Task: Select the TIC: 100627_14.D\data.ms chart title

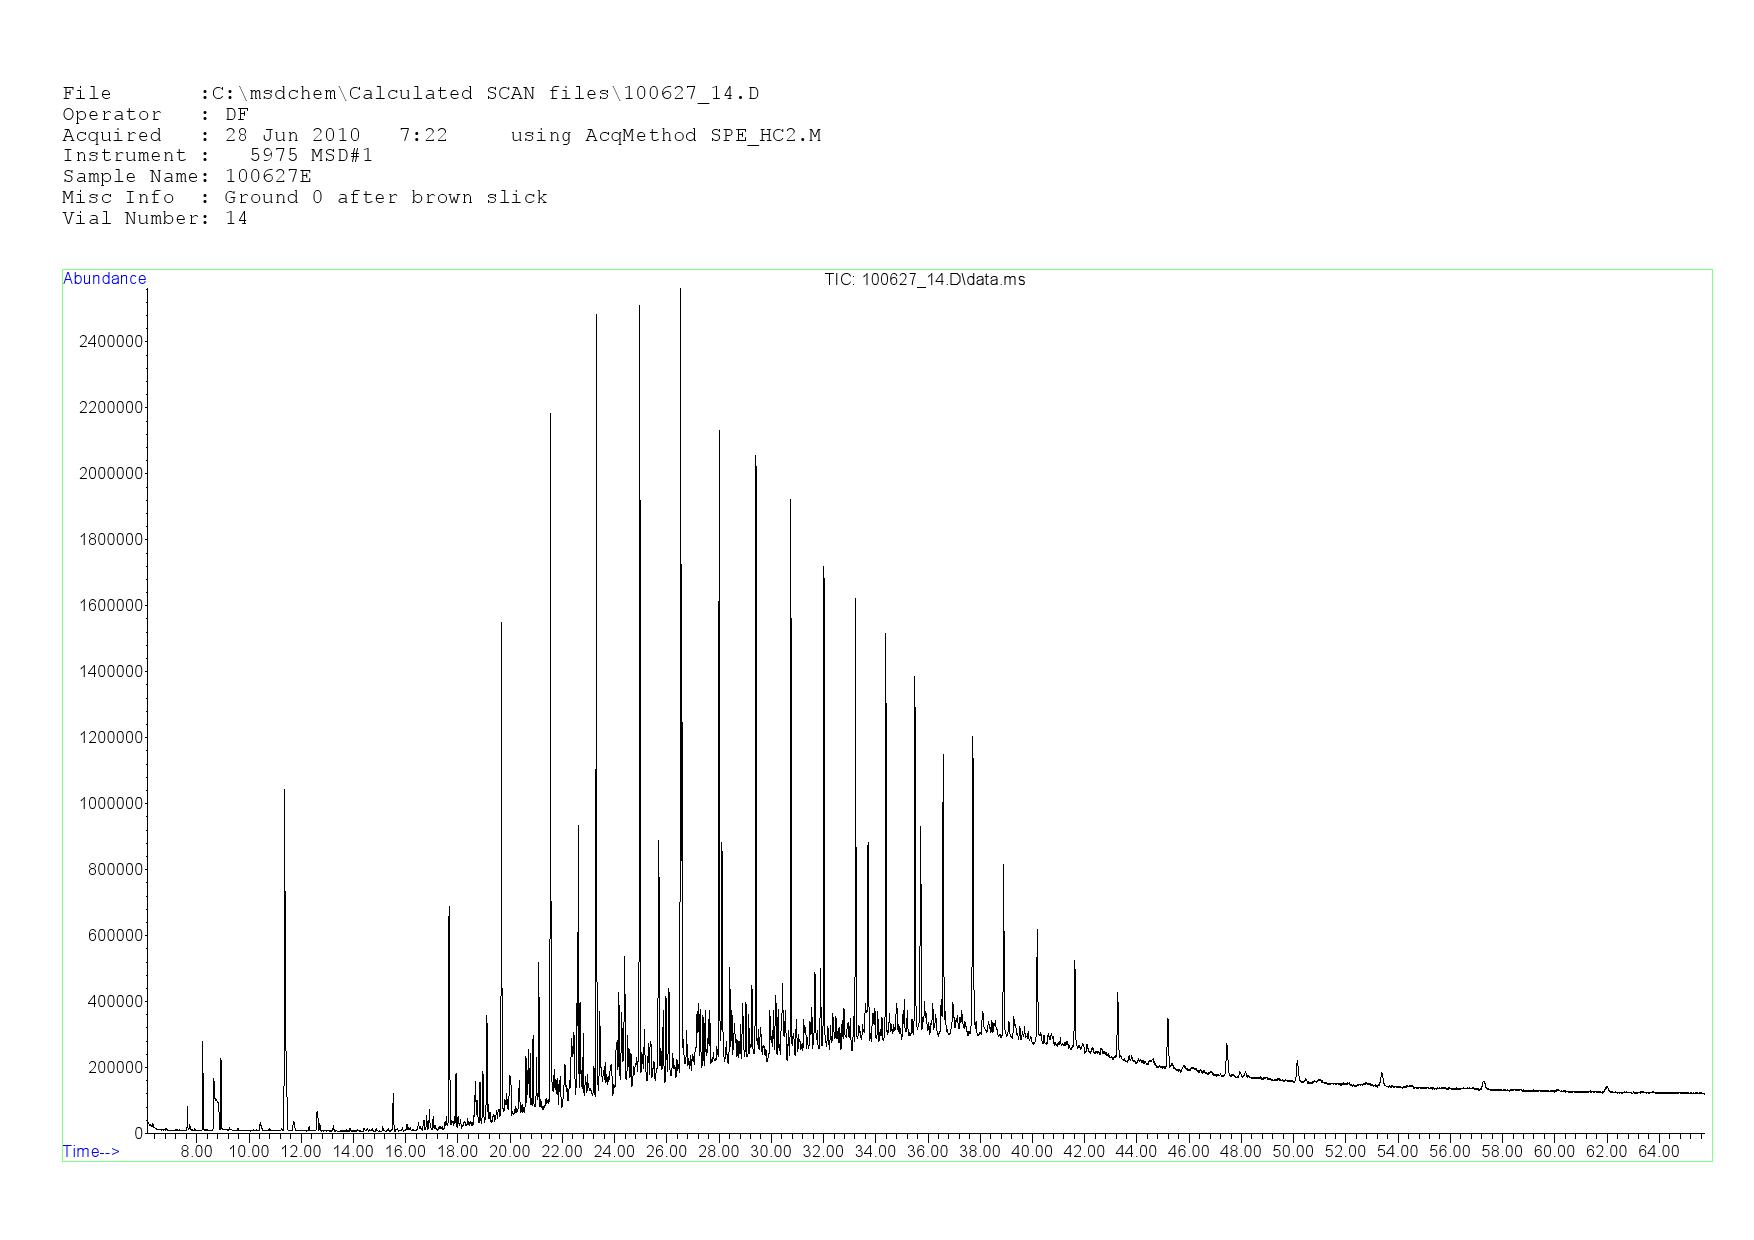Action: tap(924, 280)
